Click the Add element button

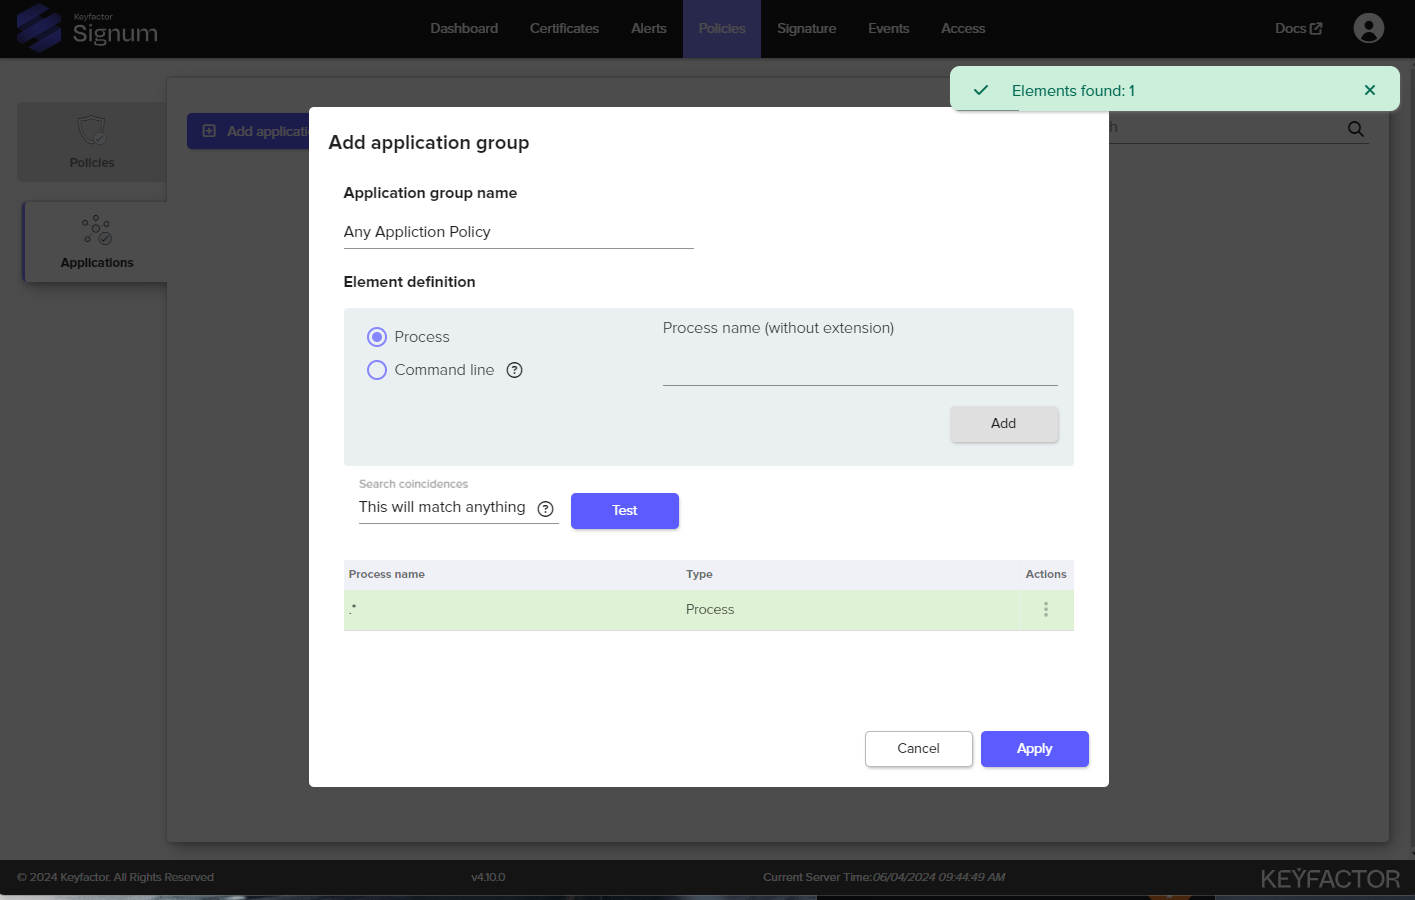tap(1003, 424)
